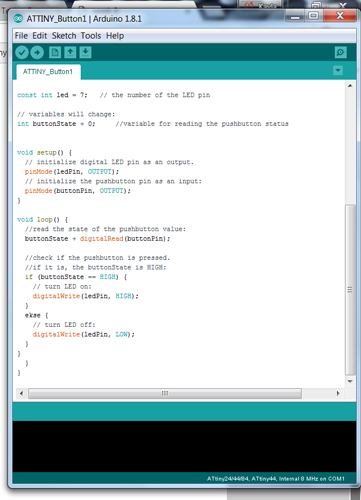The width and height of the screenshot is (361, 500).
Task: Click 'if (buttonState == HIGH)' line
Action: click(x=76, y=277)
